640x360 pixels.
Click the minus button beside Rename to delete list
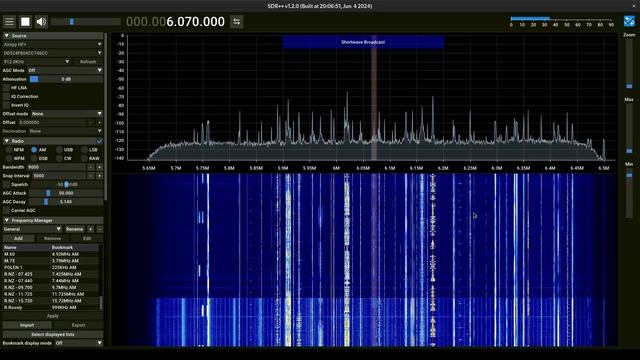(x=99, y=229)
